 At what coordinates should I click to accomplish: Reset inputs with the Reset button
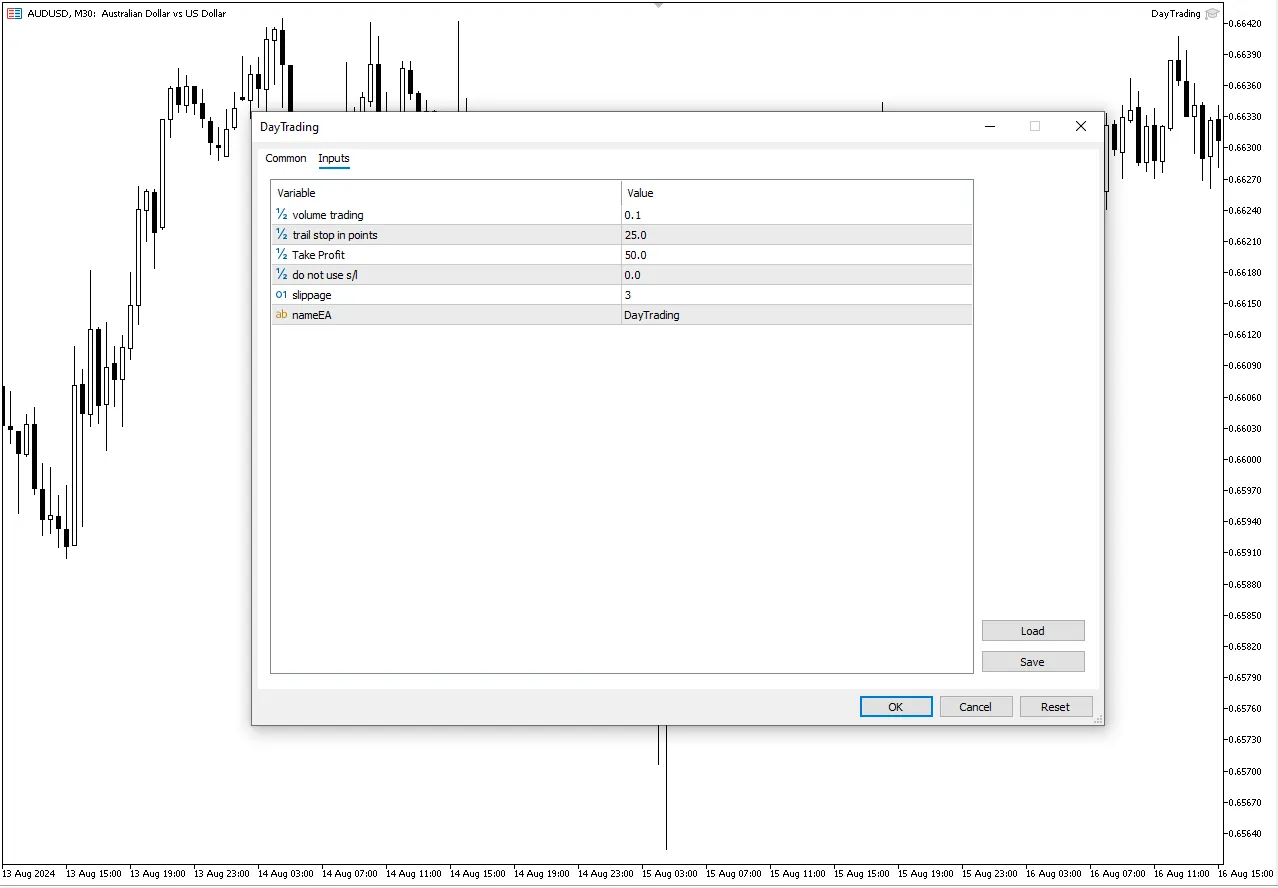pyautogui.click(x=1055, y=707)
